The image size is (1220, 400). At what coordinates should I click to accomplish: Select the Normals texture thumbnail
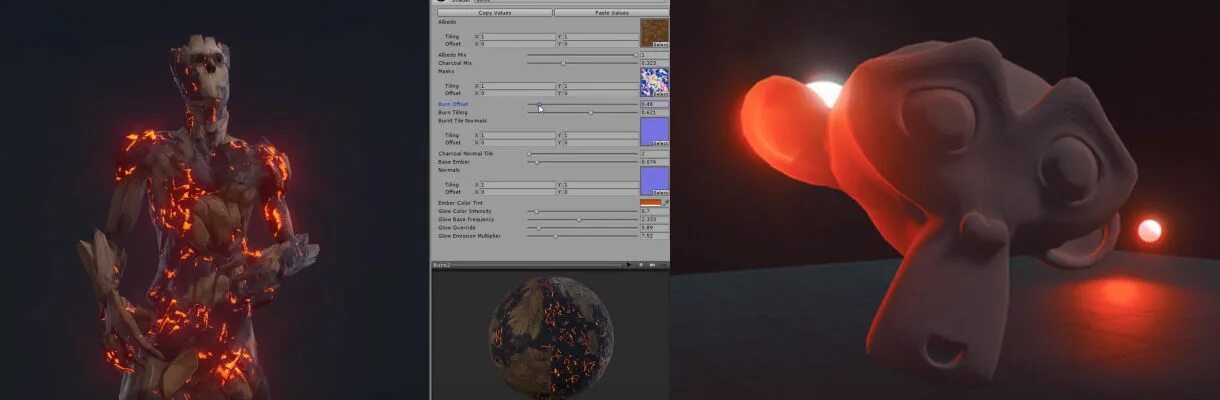pyautogui.click(x=654, y=181)
